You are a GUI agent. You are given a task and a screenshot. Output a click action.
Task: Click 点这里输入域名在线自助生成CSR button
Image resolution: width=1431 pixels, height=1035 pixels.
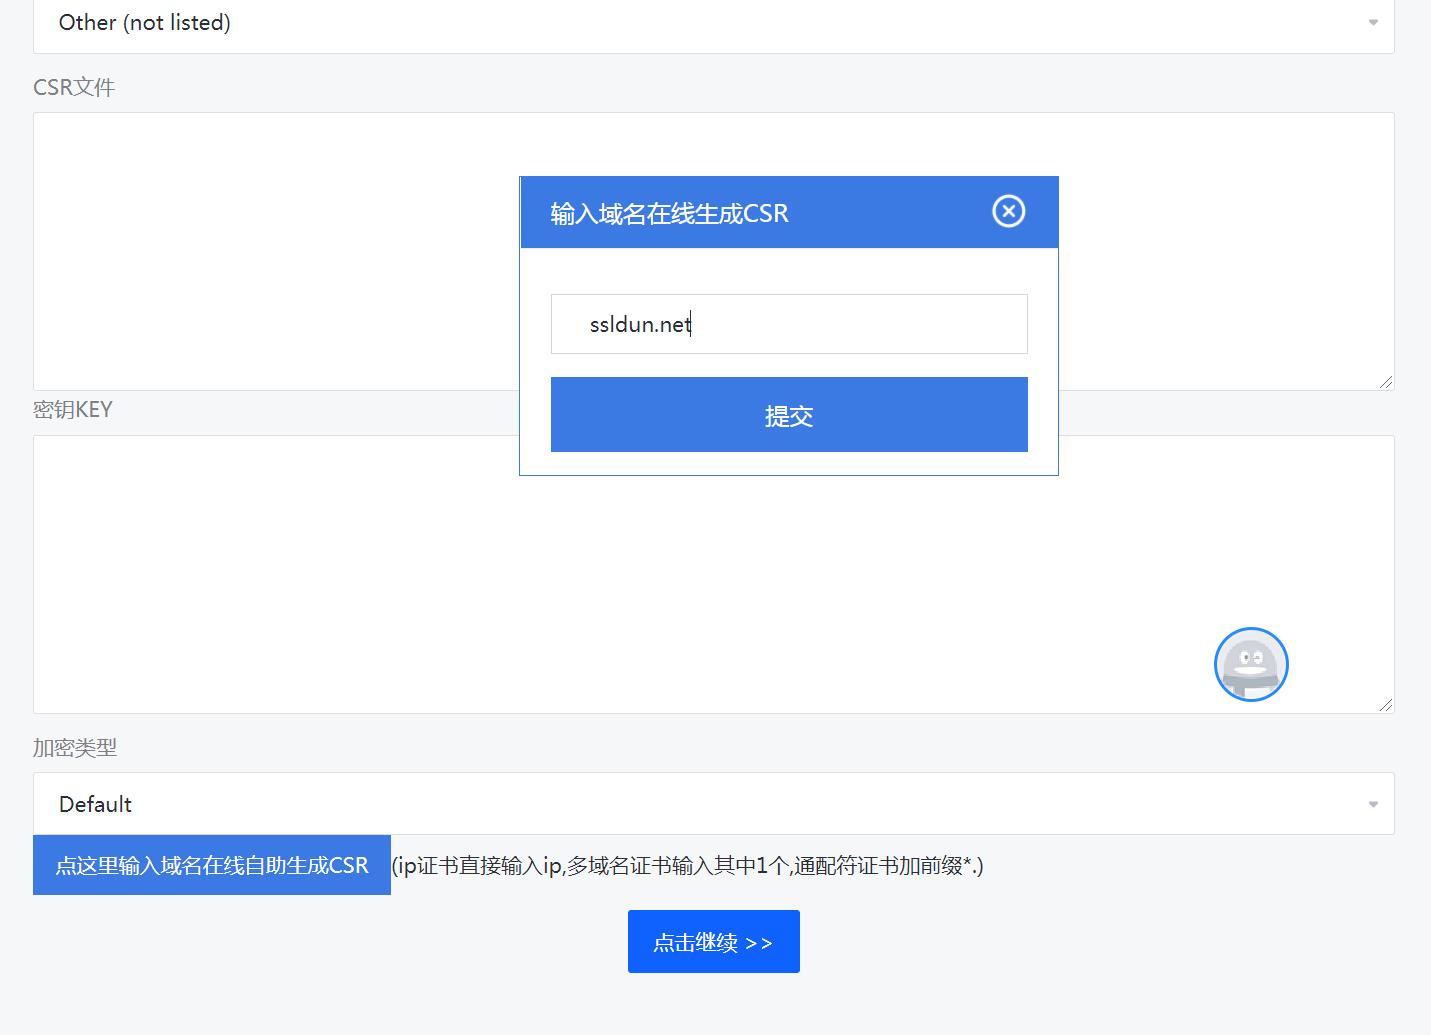coord(212,865)
